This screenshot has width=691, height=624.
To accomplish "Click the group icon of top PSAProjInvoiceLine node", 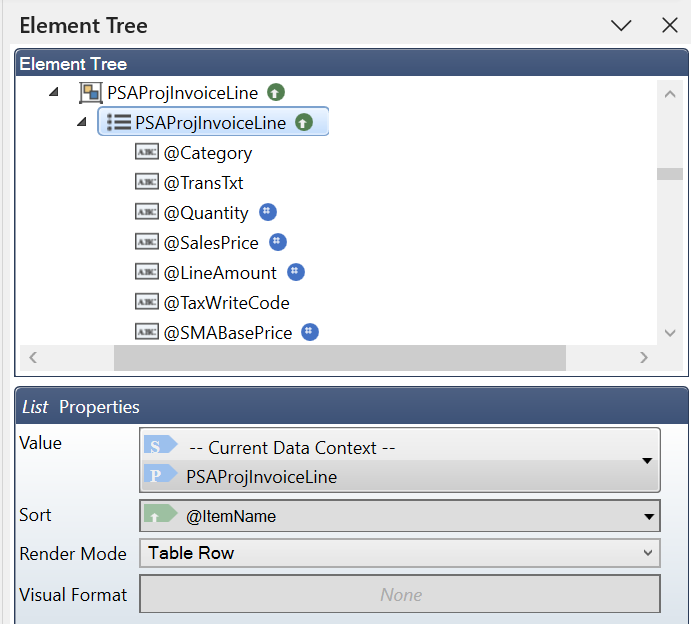I will pyautogui.click(x=90, y=93).
